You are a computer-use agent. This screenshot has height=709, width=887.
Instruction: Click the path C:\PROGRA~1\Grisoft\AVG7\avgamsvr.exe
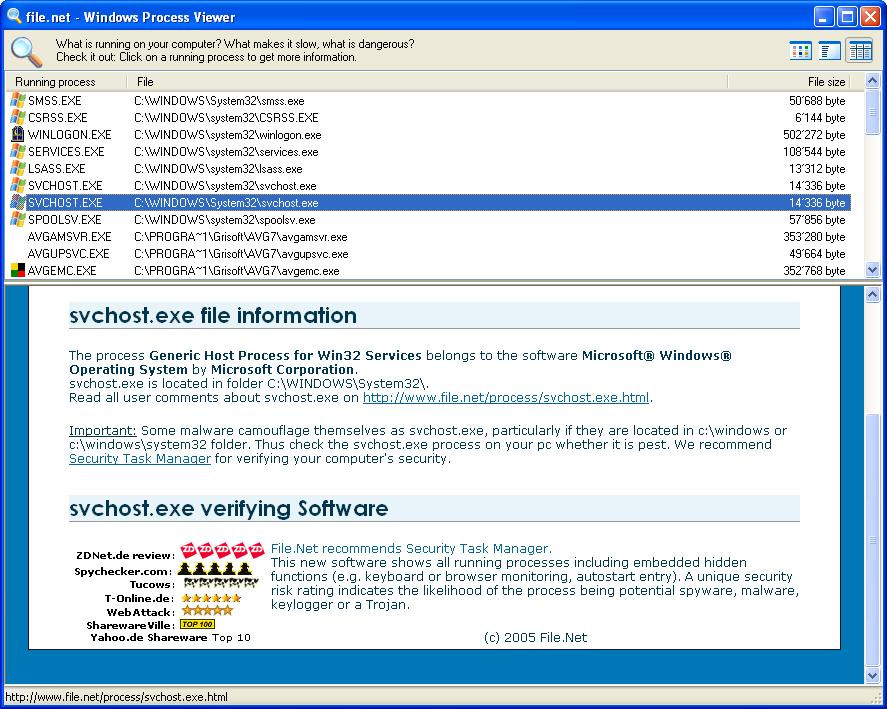[x=241, y=237]
